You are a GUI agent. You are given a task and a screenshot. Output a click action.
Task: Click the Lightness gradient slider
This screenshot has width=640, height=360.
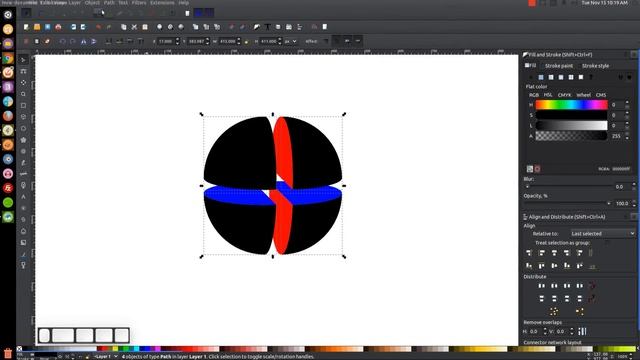click(571, 126)
